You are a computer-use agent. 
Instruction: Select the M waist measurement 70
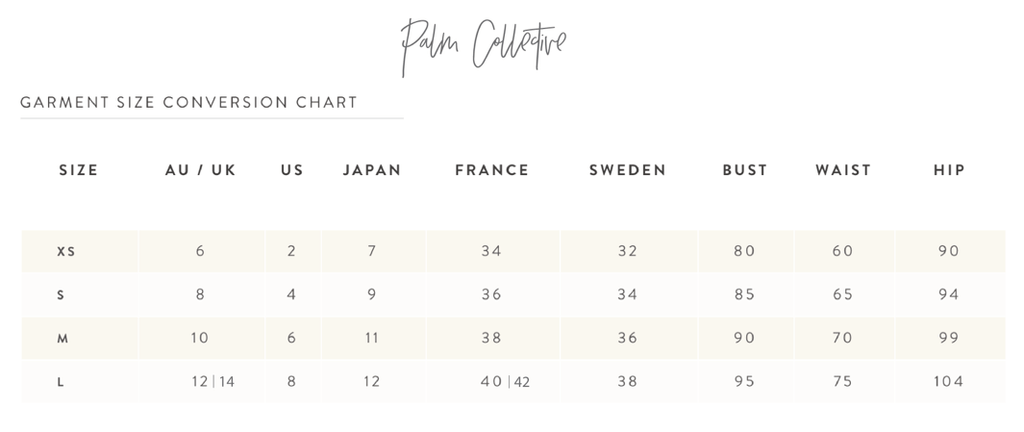(x=843, y=338)
